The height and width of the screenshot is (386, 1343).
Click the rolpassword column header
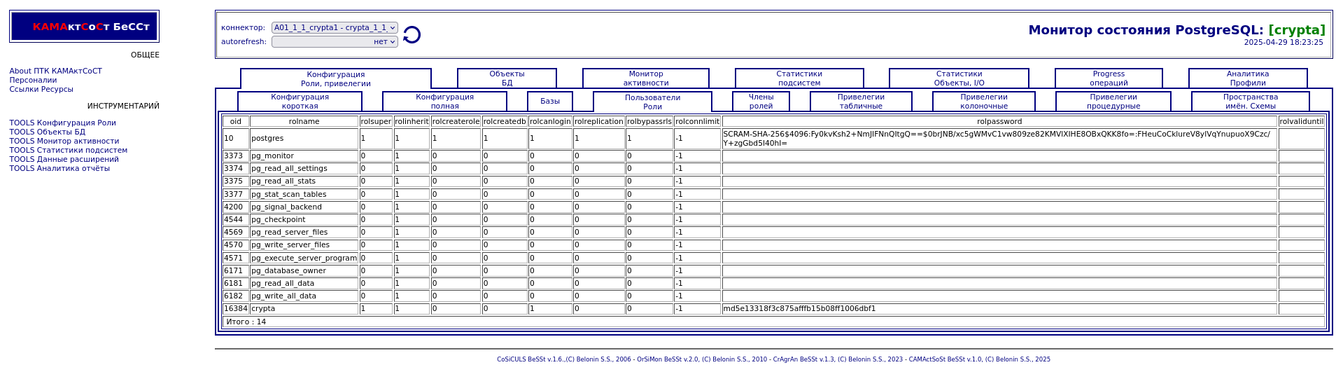click(999, 121)
